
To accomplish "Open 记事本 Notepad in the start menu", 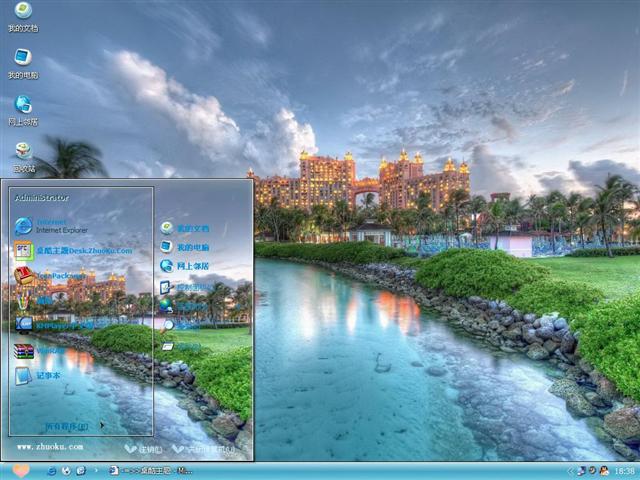I will pos(38,376).
